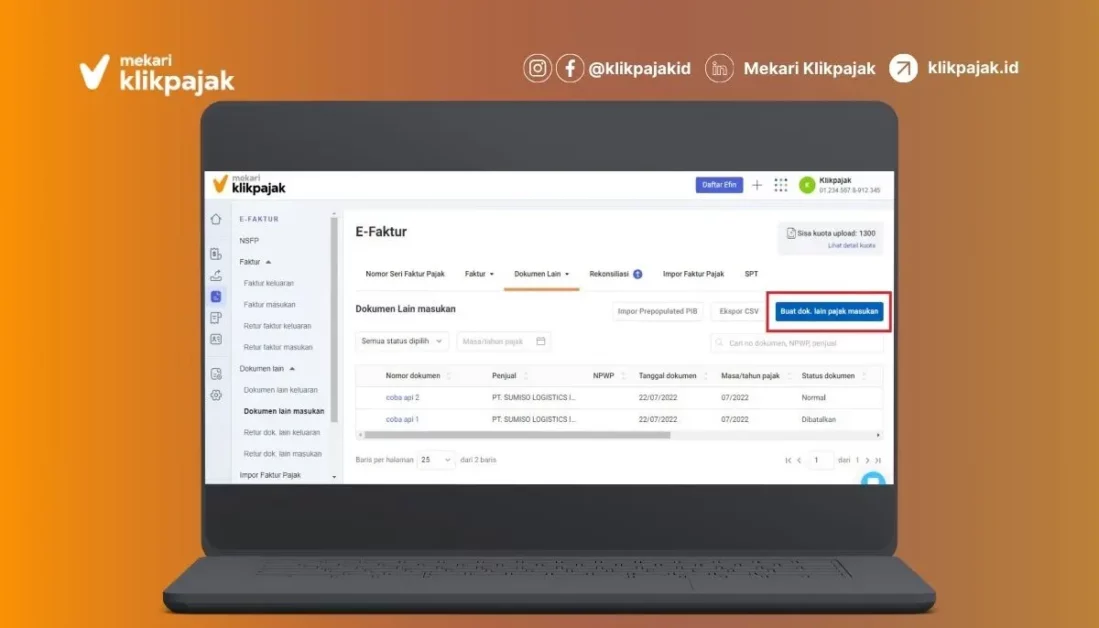The width and height of the screenshot is (1099, 628).
Task: Click the Facebook icon in banner
Action: pyautogui.click(x=570, y=69)
